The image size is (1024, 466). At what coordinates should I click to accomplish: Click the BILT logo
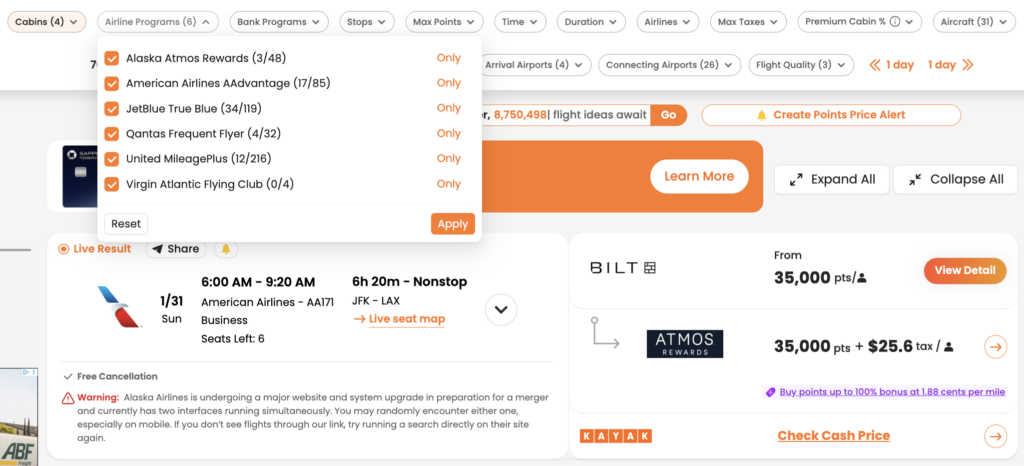tap(622, 268)
